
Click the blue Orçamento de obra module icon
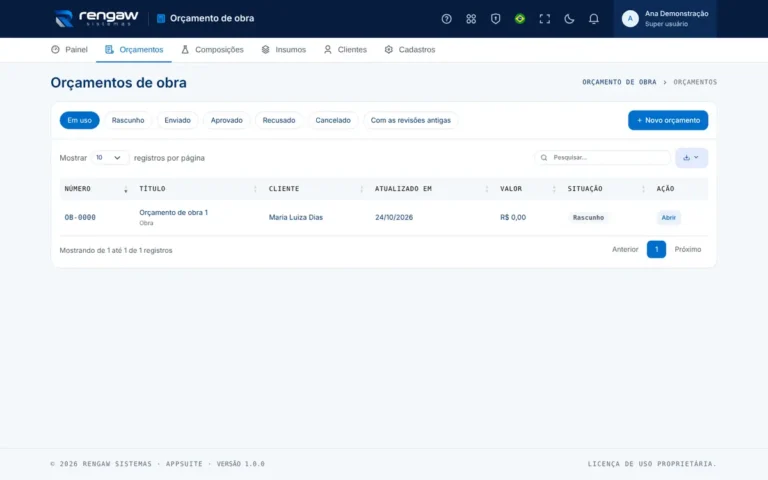(x=161, y=19)
